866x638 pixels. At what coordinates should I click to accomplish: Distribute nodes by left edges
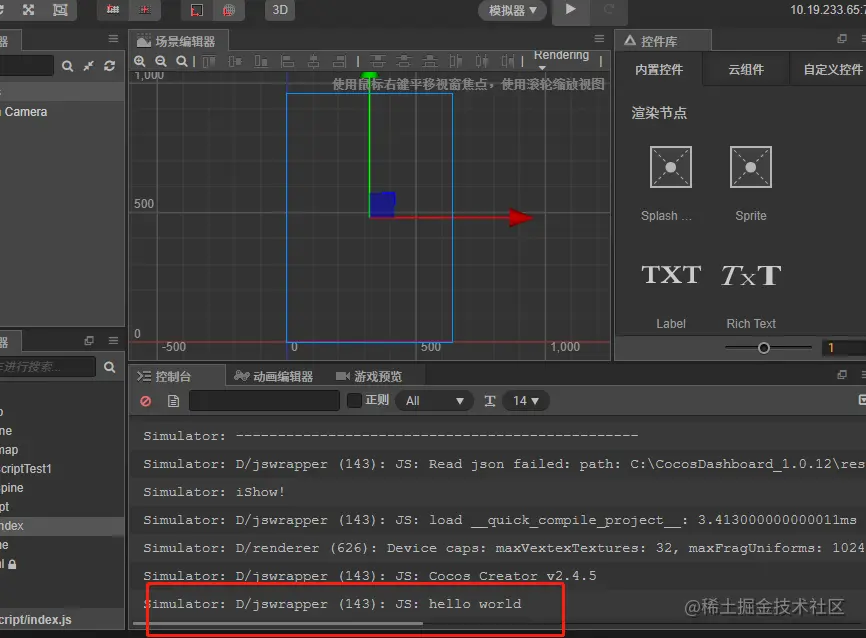(456, 61)
